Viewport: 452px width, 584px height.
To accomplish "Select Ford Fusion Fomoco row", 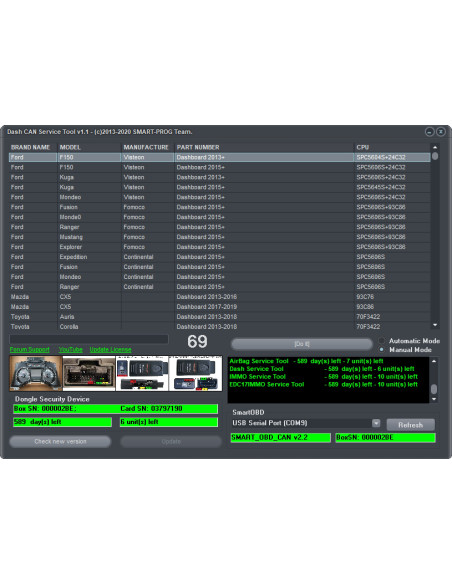I will click(x=219, y=207).
